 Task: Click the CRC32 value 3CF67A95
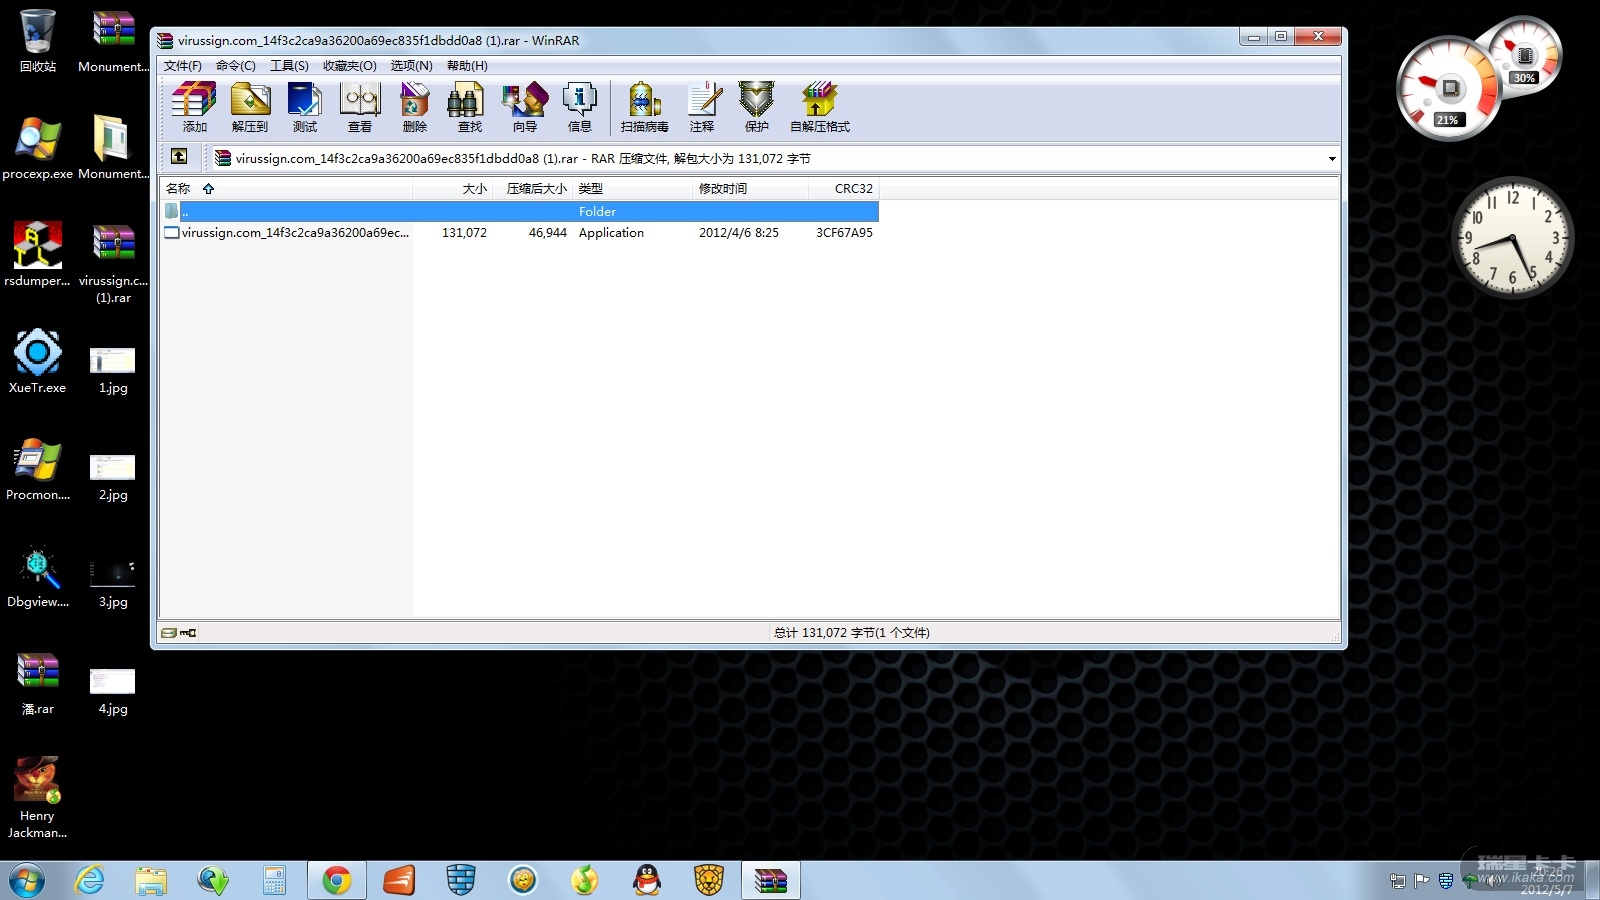[844, 233]
